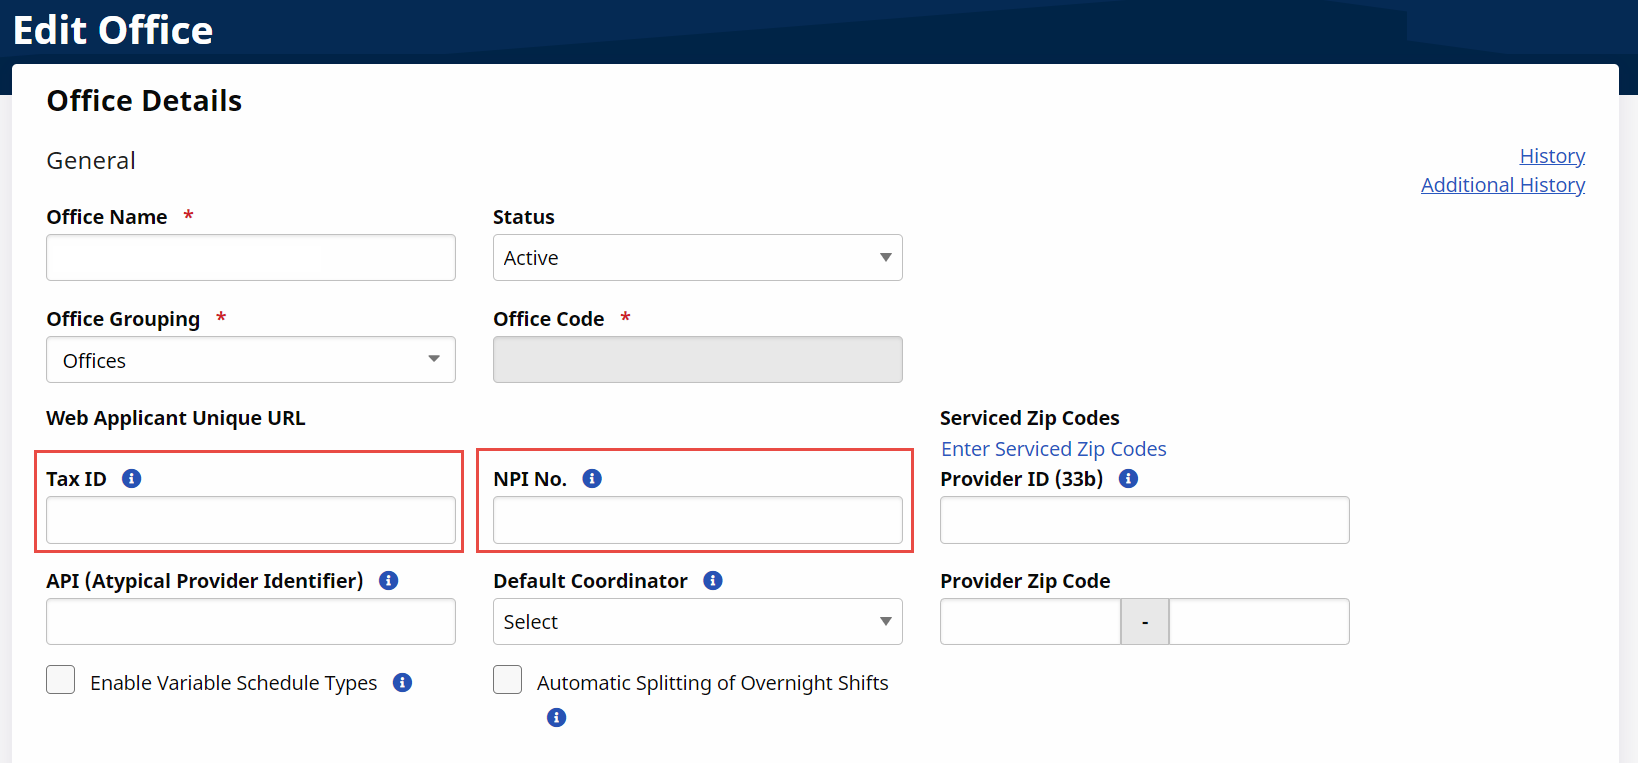The width and height of the screenshot is (1638, 763).
Task: Select the Provider ID (33b) input field
Action: [x=1144, y=520]
